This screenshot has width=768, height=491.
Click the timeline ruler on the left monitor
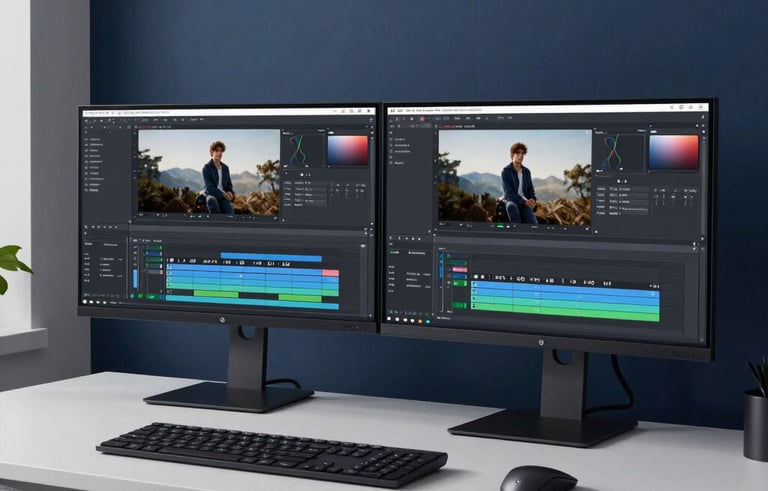coord(230,262)
